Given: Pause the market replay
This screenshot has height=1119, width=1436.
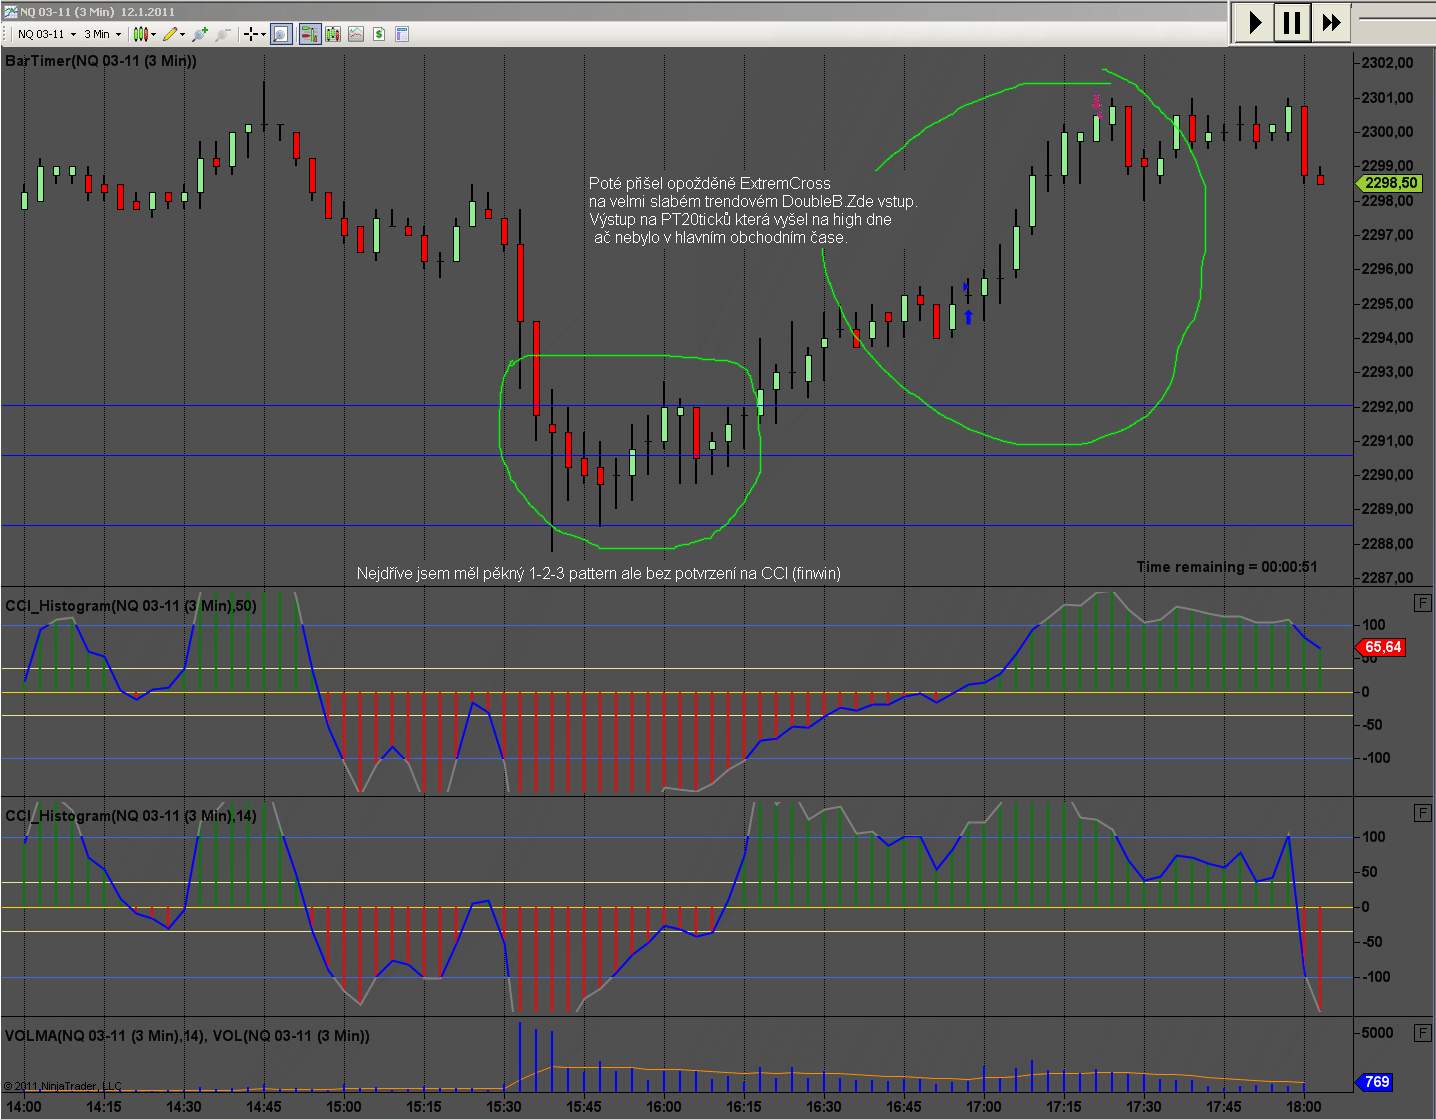Looking at the screenshot, I should [x=1292, y=22].
